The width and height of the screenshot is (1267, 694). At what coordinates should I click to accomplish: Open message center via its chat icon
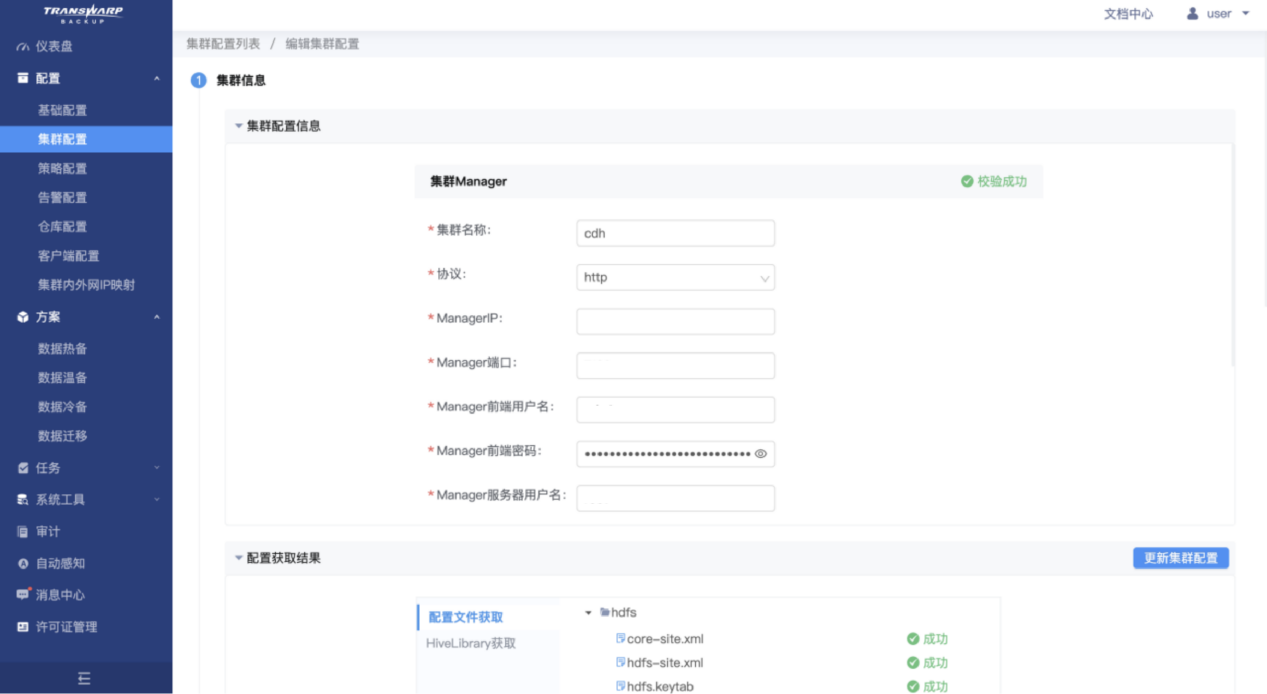23,595
